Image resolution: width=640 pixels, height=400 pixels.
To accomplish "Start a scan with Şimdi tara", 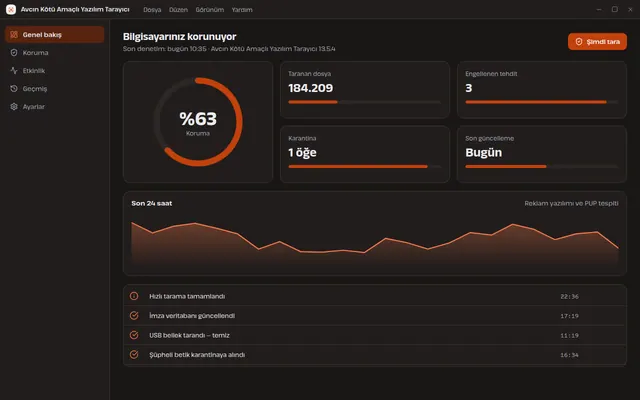I will tap(597, 42).
